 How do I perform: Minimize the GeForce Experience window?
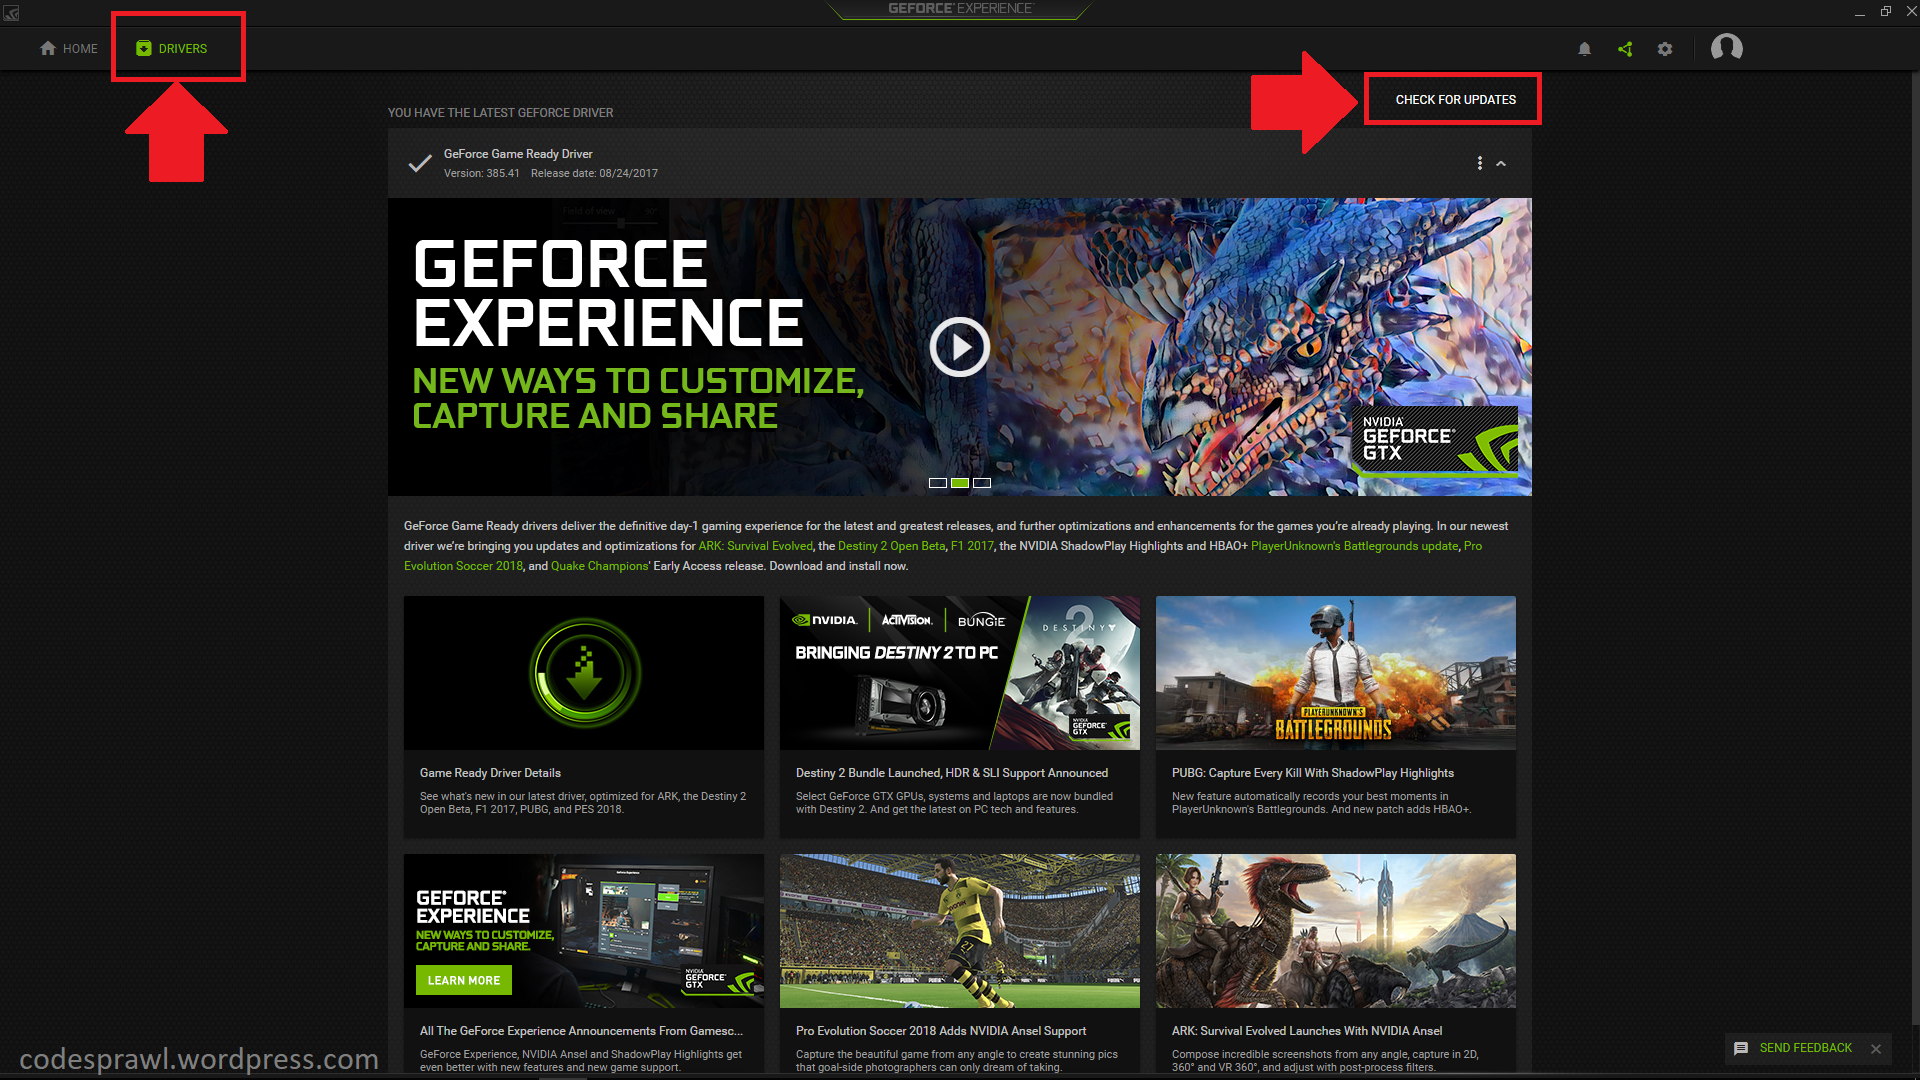1861,12
